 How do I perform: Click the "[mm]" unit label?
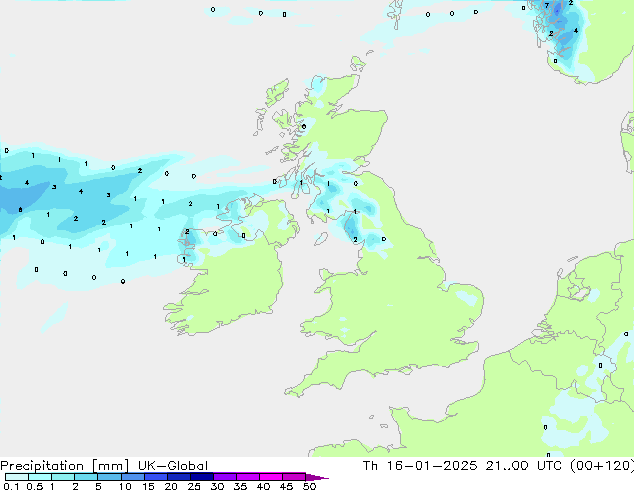[x=110, y=466]
